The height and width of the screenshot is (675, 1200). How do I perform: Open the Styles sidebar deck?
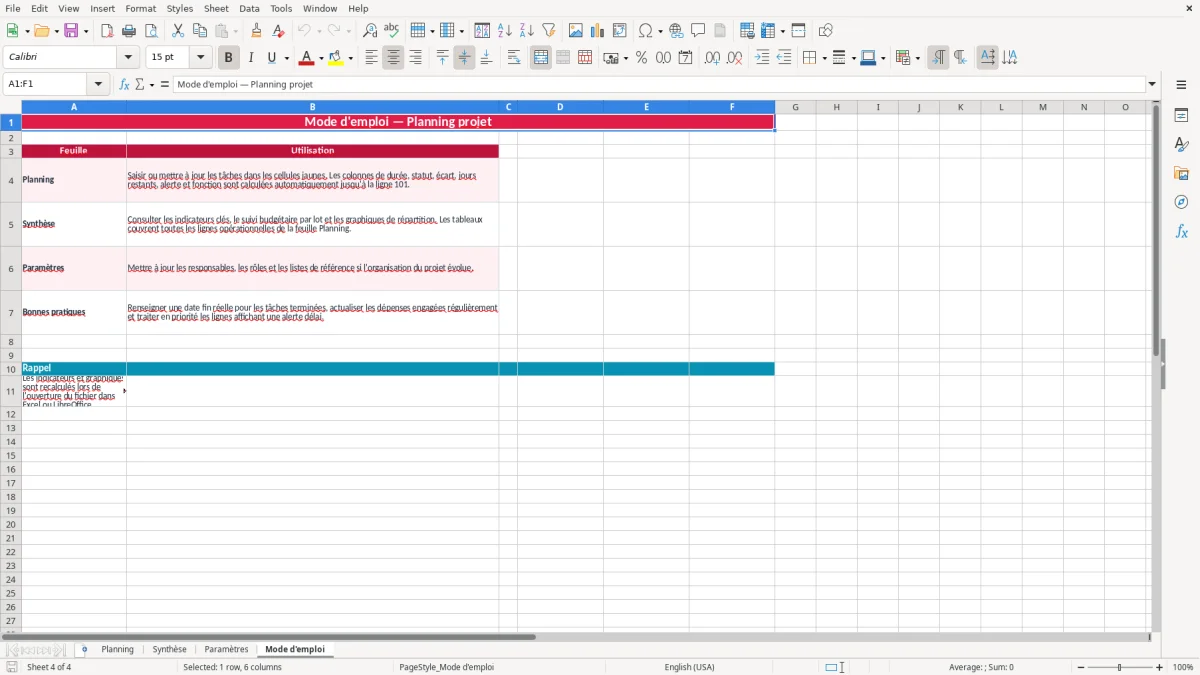coord(1181,145)
